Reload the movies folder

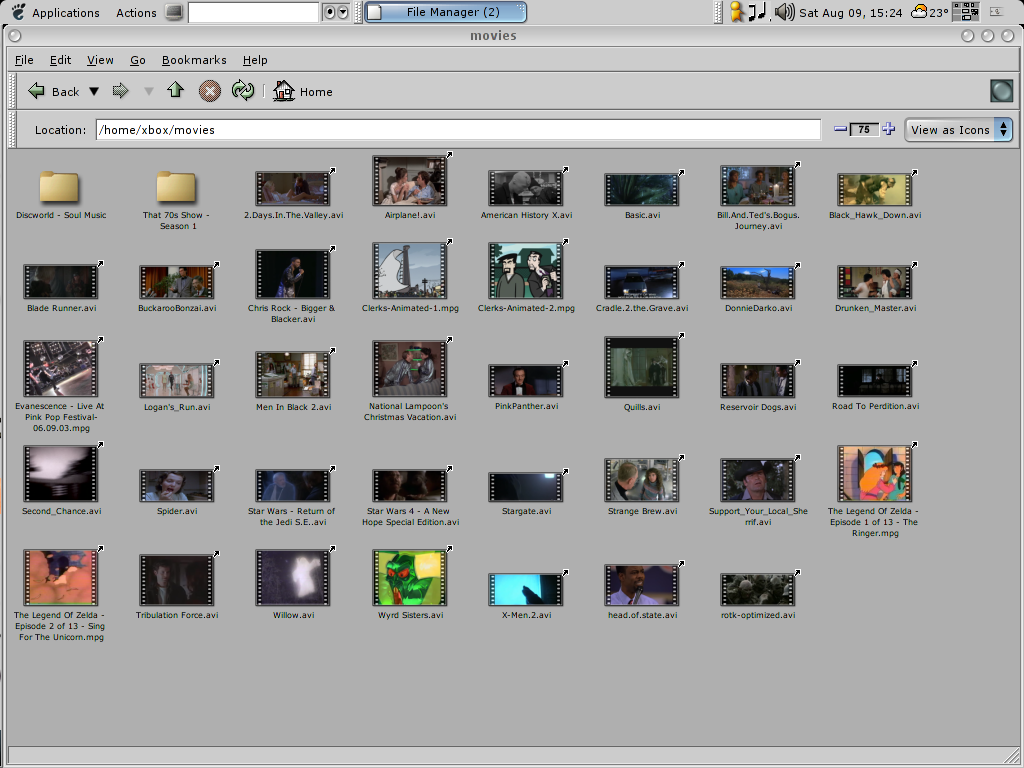click(x=243, y=91)
